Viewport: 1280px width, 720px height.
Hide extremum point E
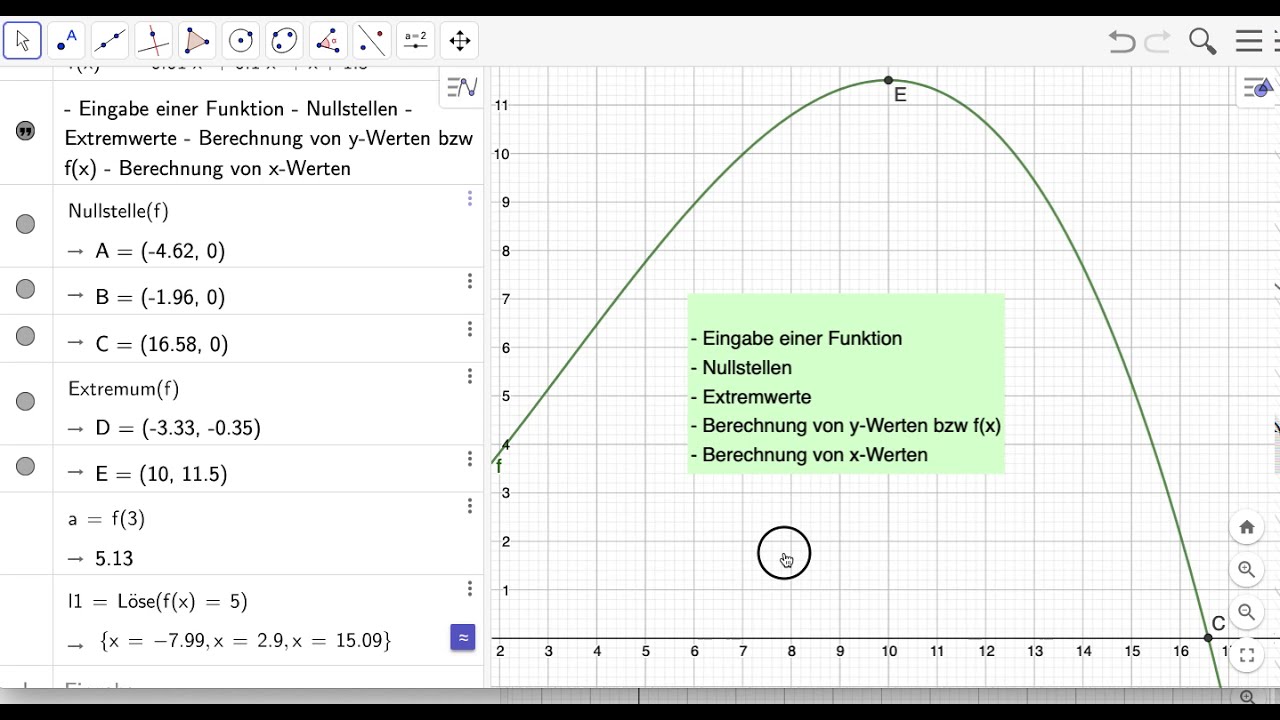click(x=26, y=467)
